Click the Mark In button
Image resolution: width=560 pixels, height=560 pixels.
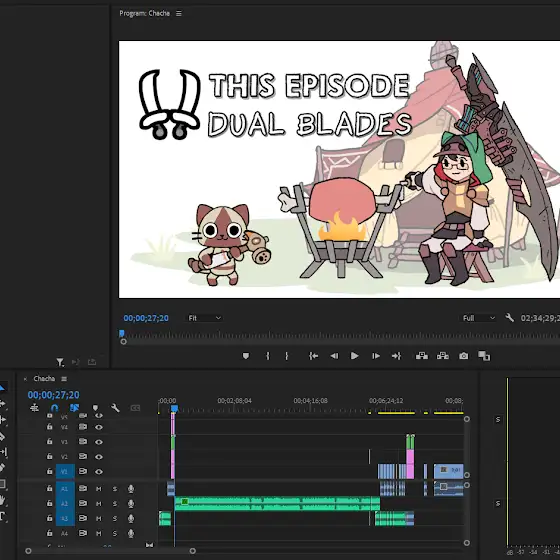coord(268,356)
